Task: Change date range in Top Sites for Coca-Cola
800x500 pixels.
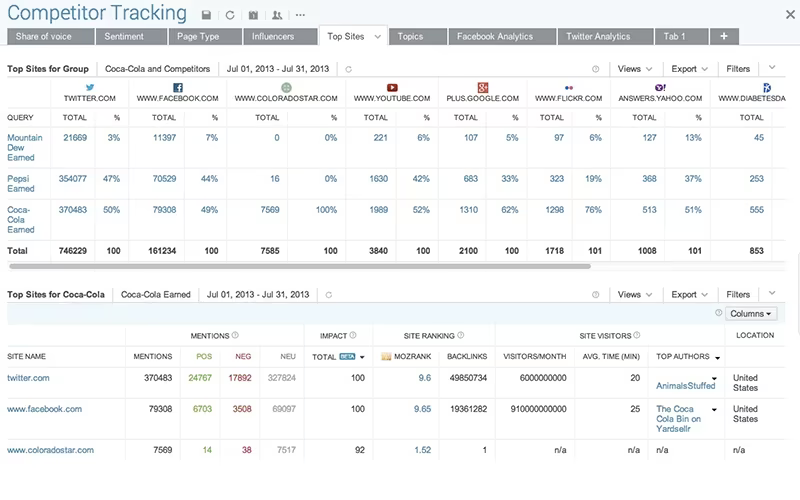Action: [x=258, y=294]
